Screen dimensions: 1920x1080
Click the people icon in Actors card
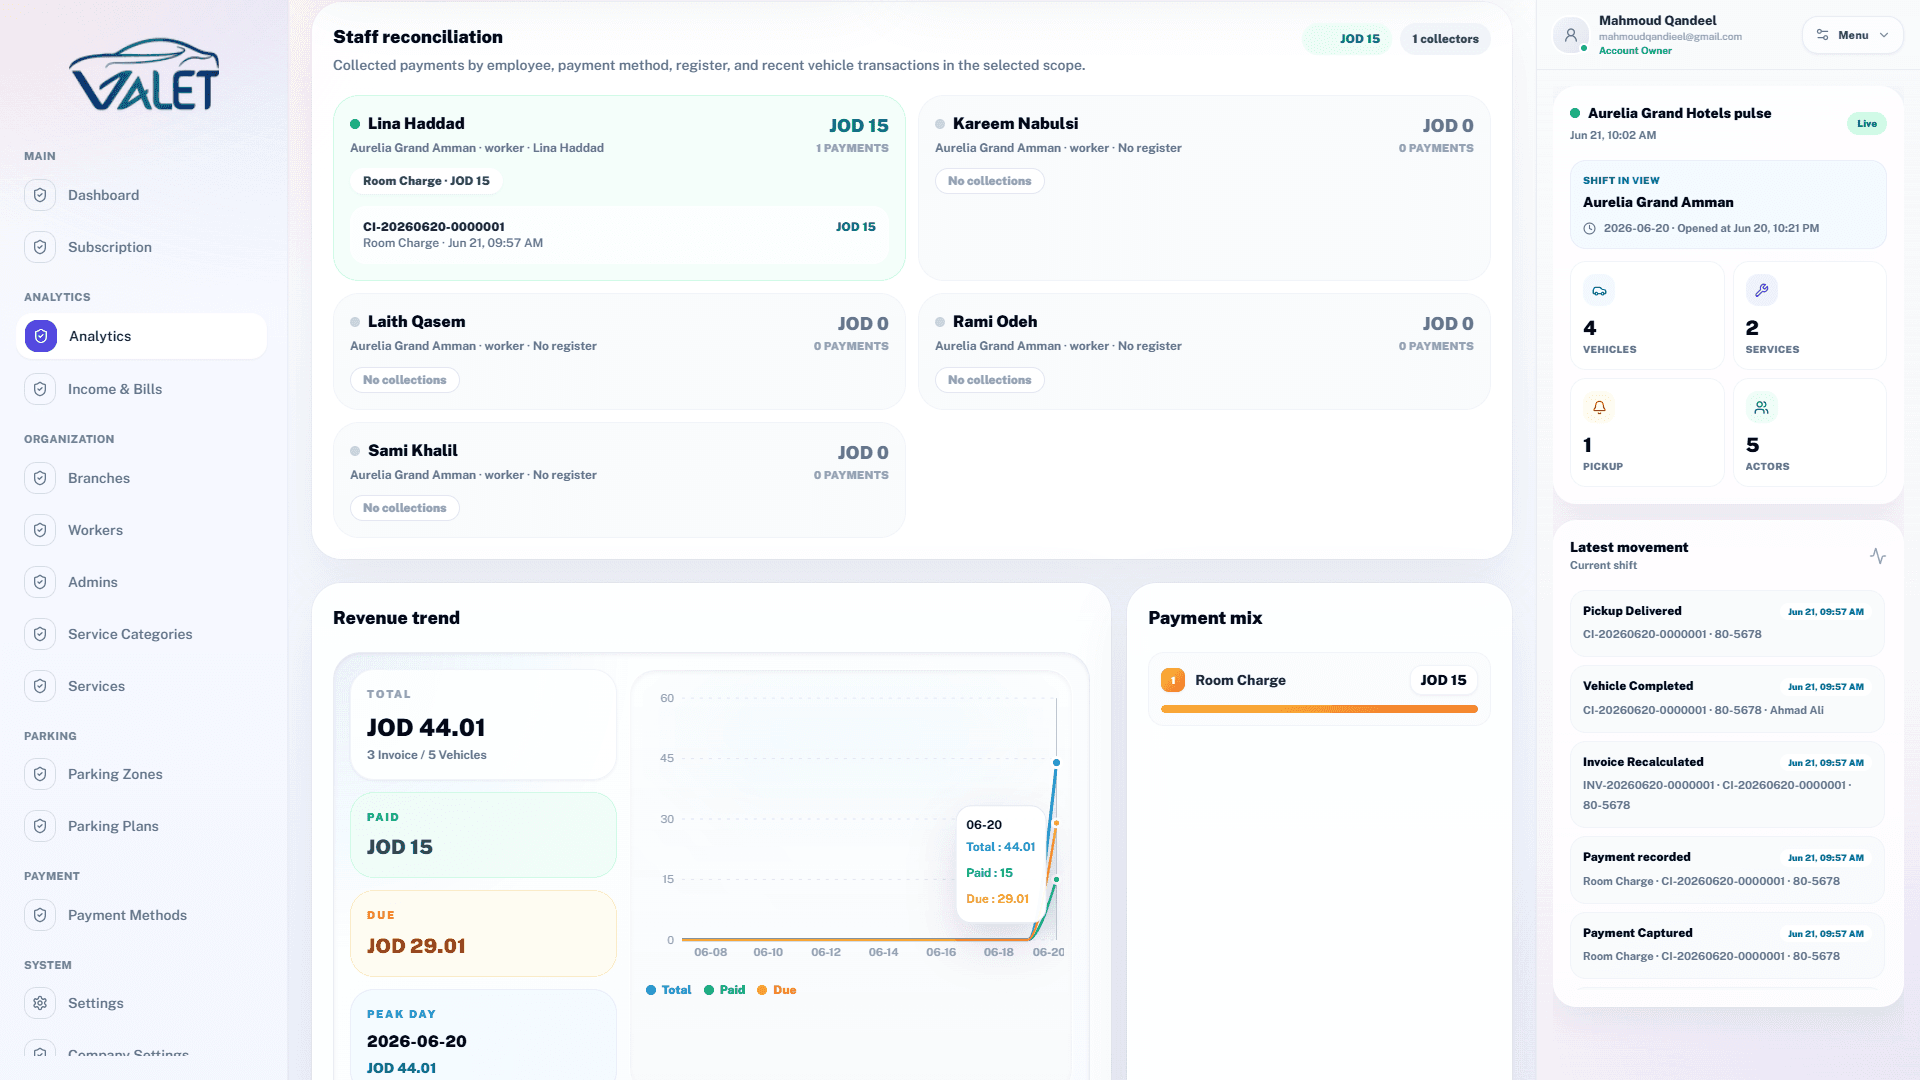(1762, 408)
